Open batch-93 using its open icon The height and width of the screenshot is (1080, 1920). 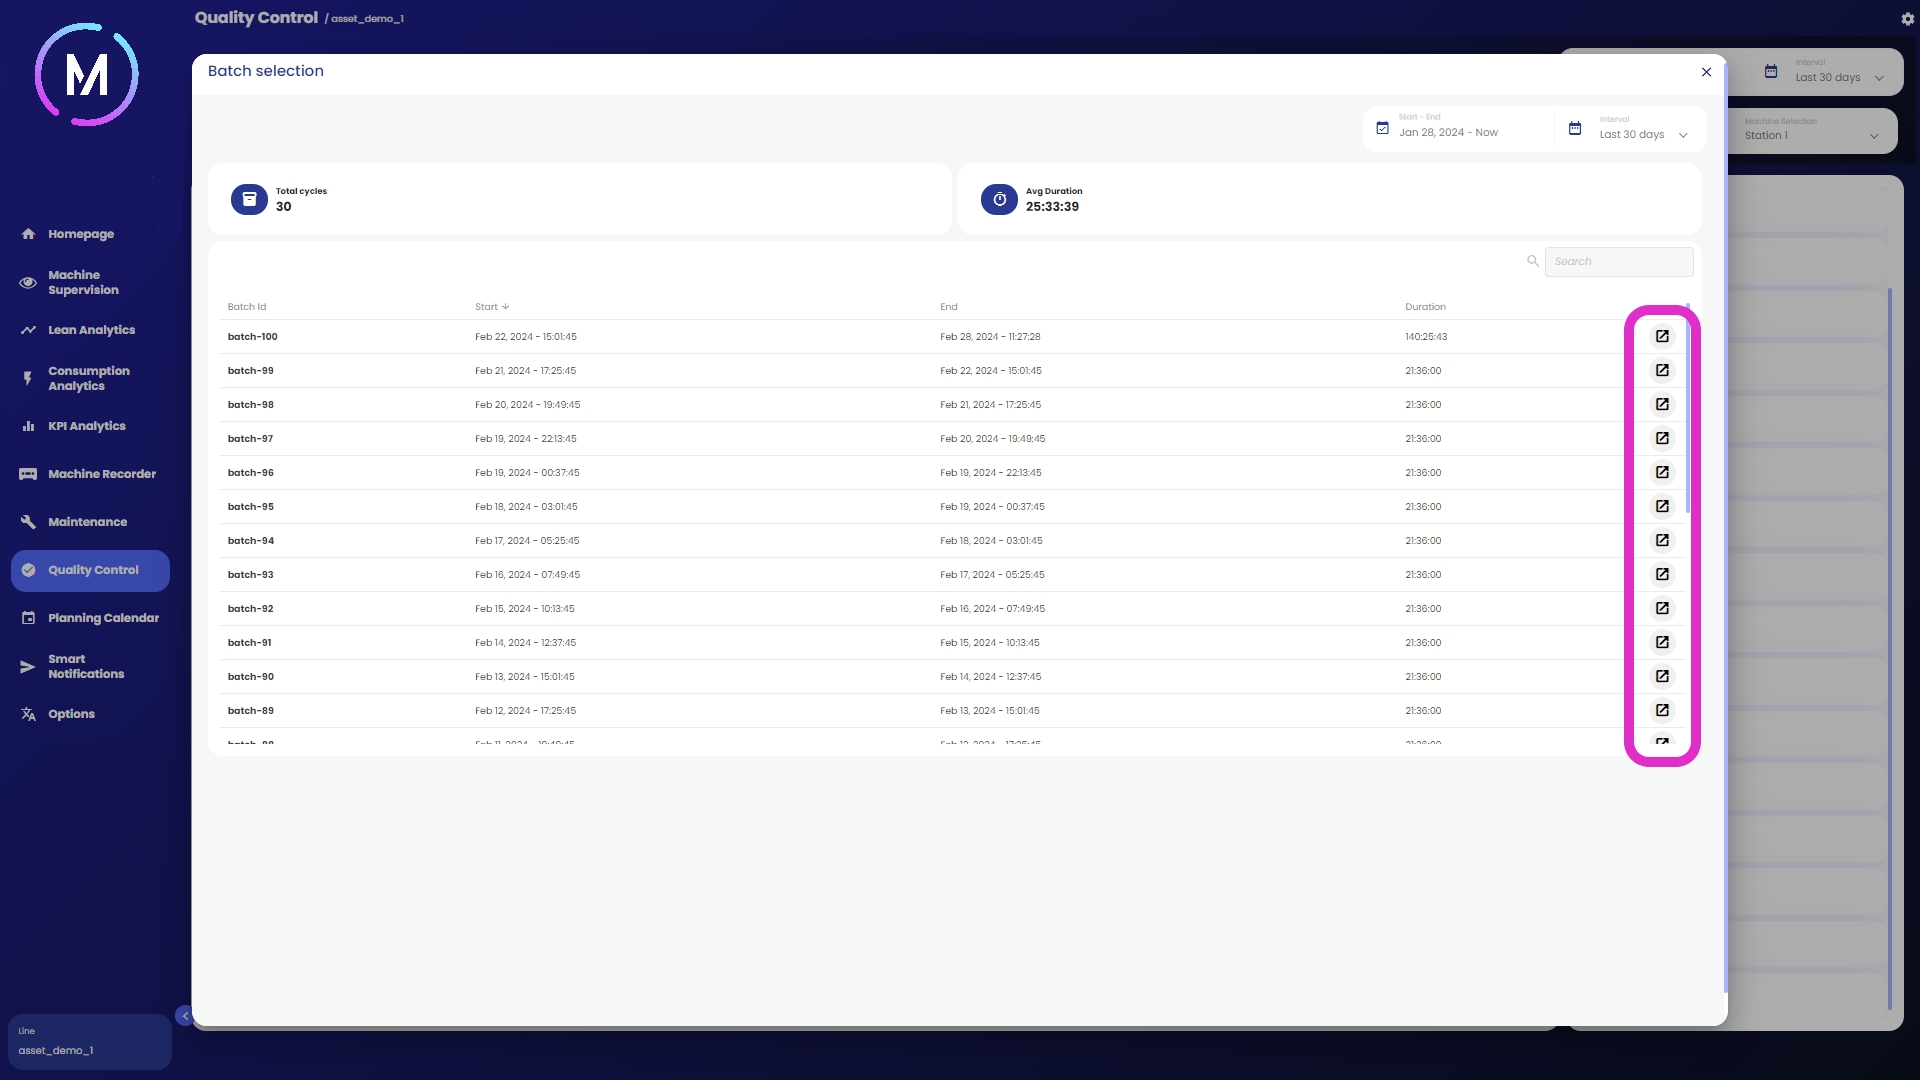point(1662,575)
